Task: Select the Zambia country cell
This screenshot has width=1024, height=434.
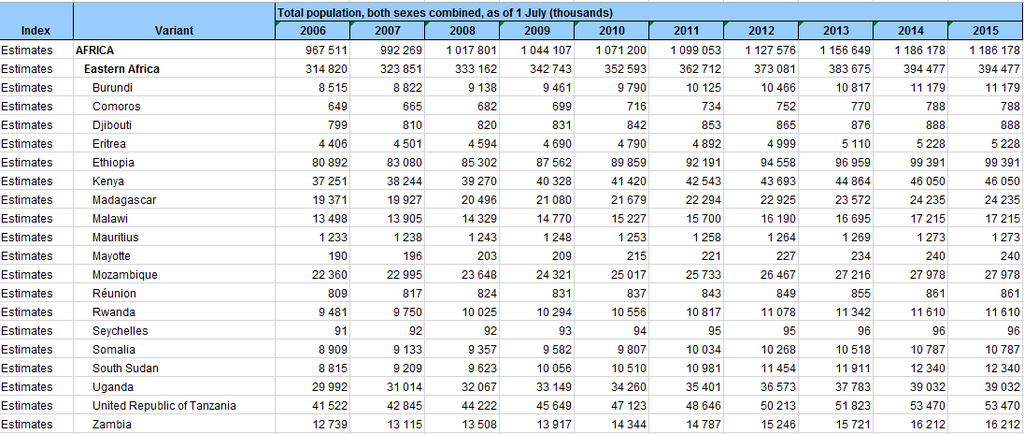Action: pyautogui.click(x=112, y=424)
